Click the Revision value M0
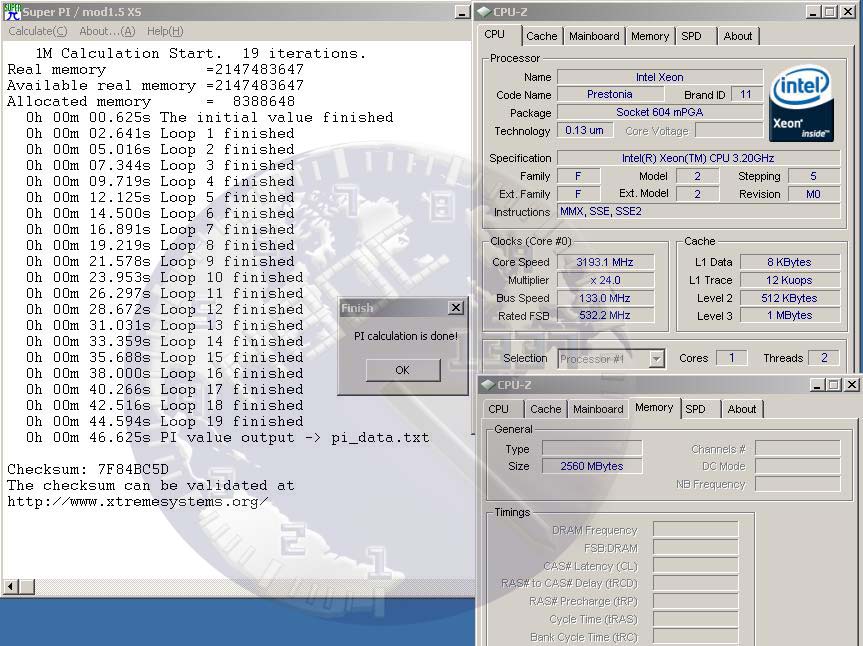The height and width of the screenshot is (646, 863). [x=814, y=194]
